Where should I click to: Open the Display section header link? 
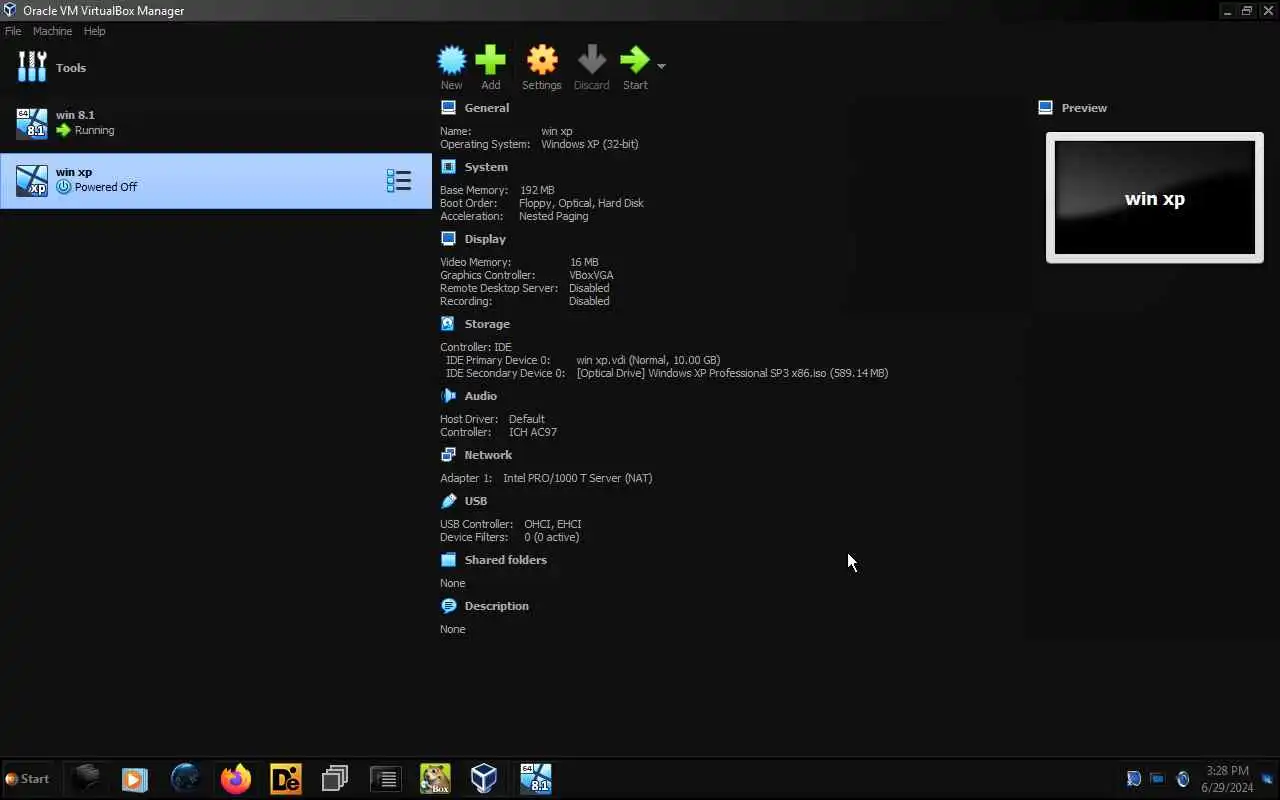point(485,239)
